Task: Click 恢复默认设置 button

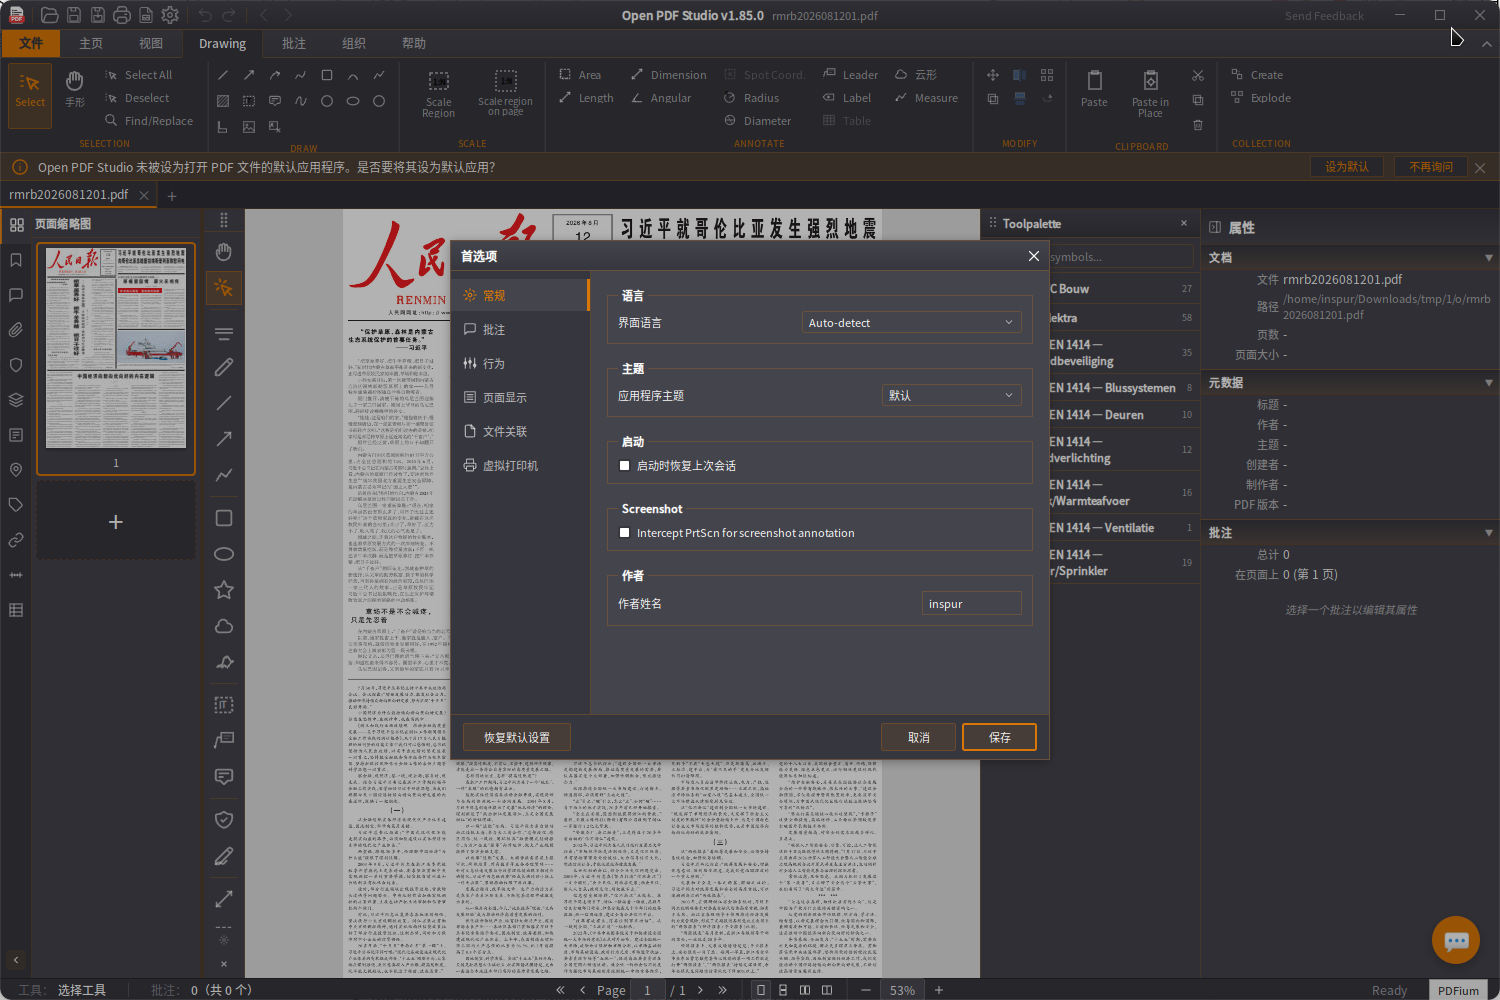Action: pos(517,737)
